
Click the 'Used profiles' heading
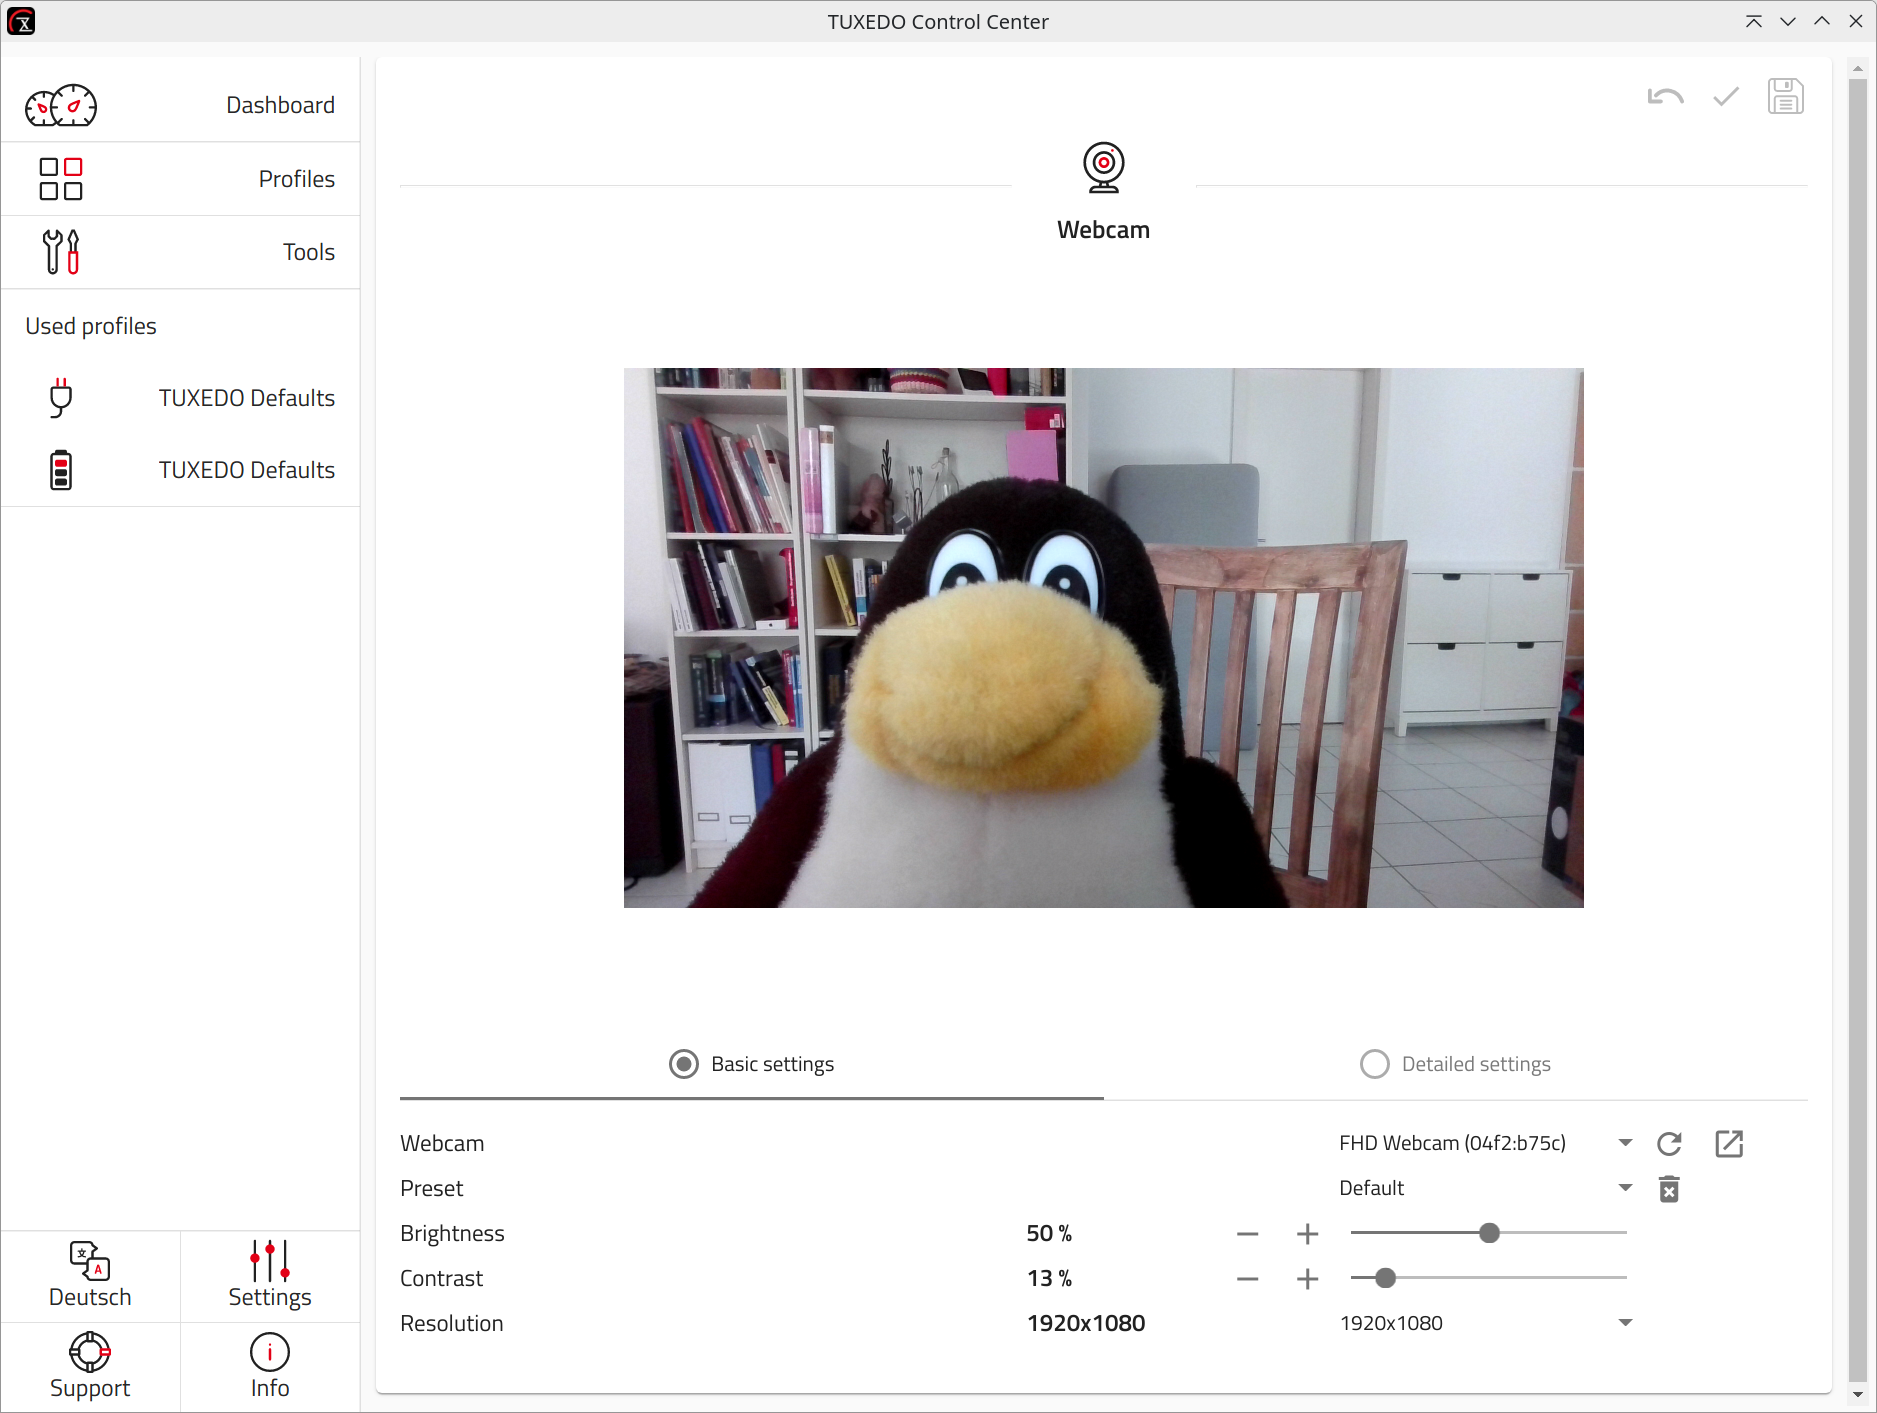tap(91, 326)
